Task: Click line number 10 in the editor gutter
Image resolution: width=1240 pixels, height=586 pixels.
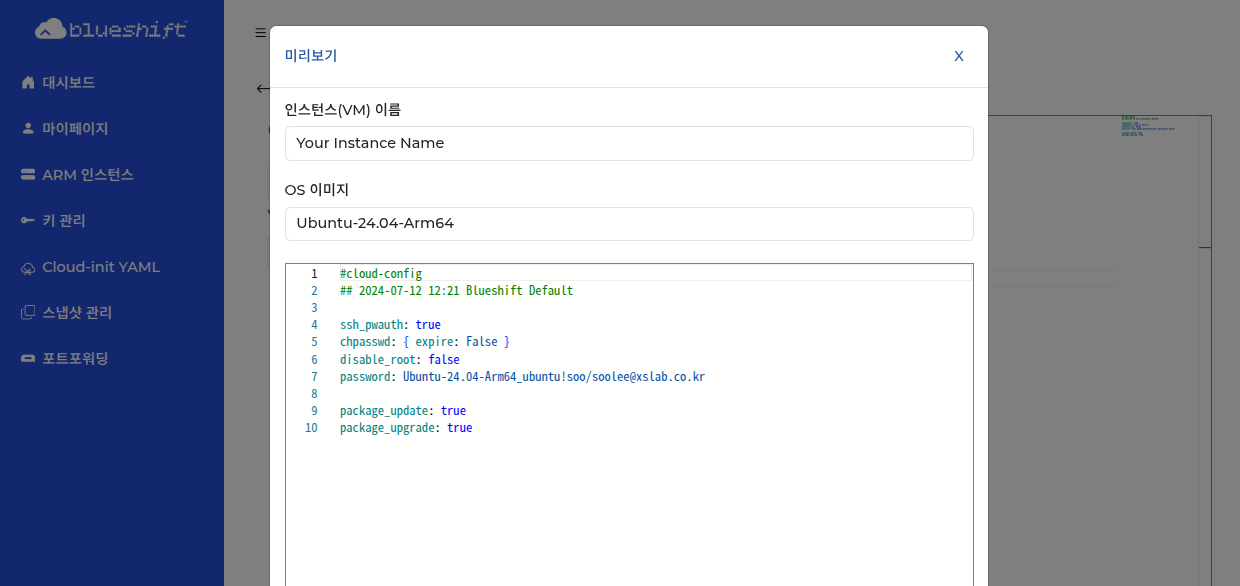Action: click(x=311, y=428)
